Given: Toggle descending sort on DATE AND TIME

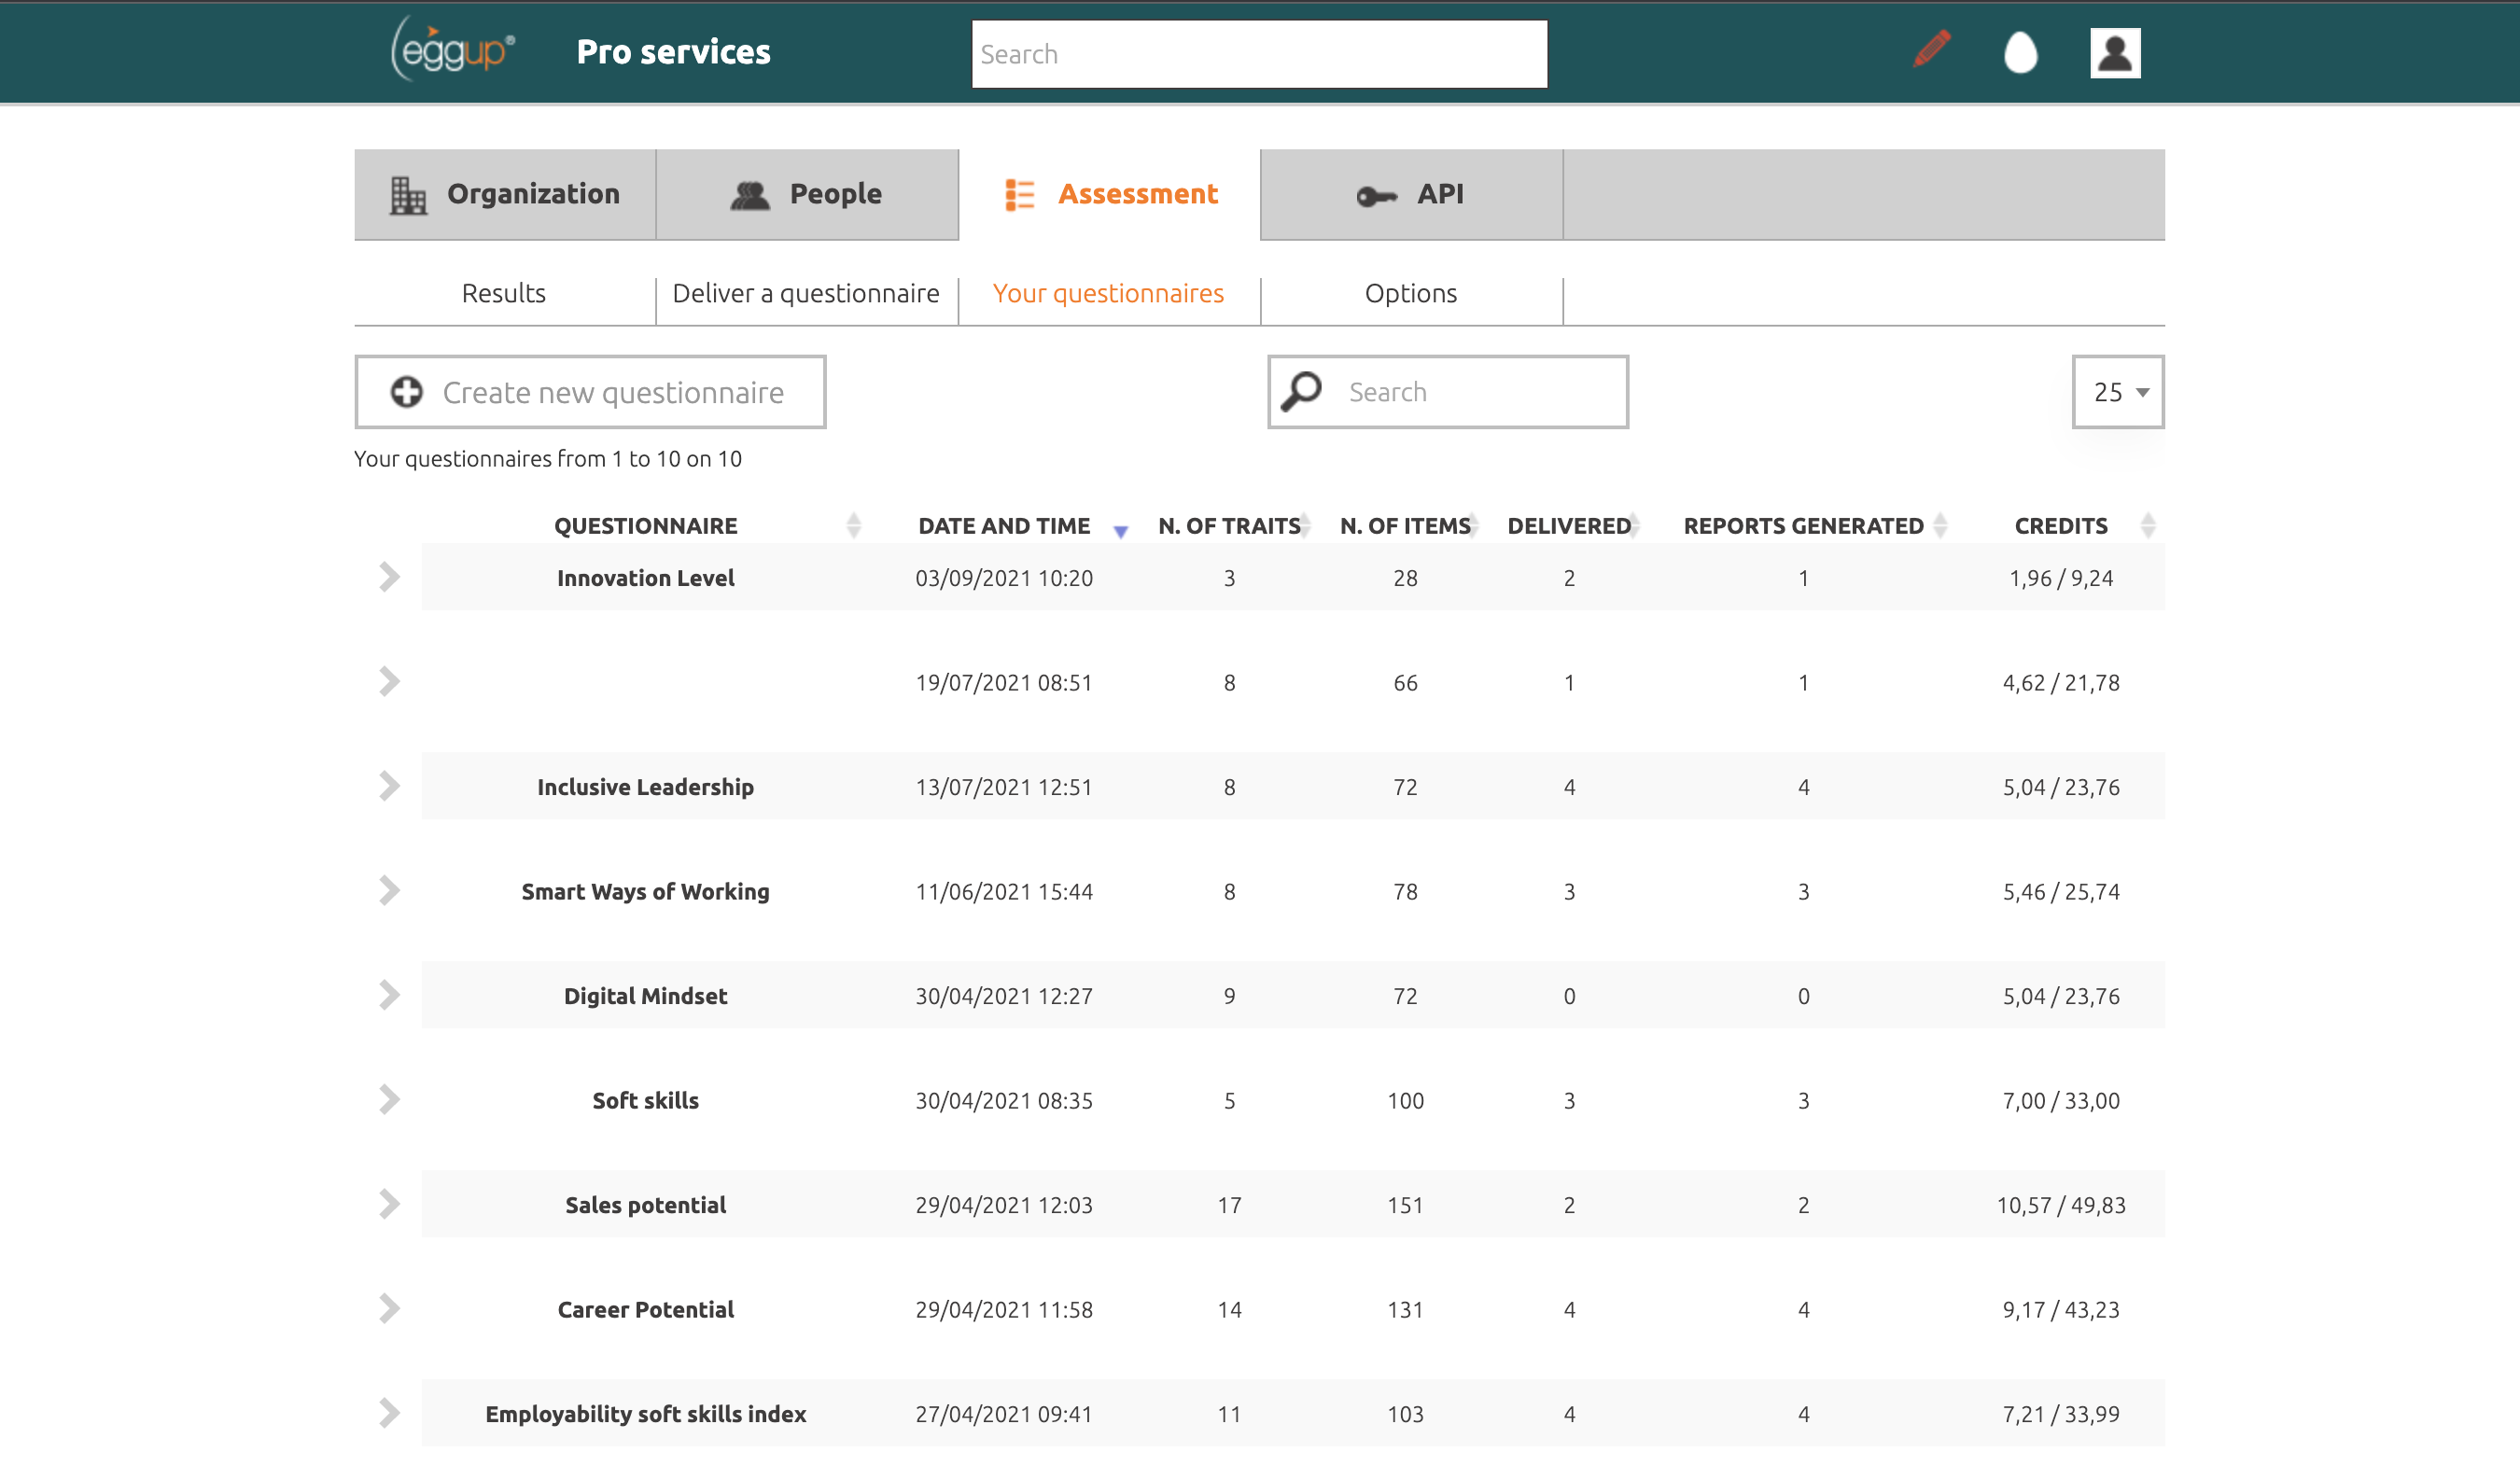Looking at the screenshot, I should 1120,531.
